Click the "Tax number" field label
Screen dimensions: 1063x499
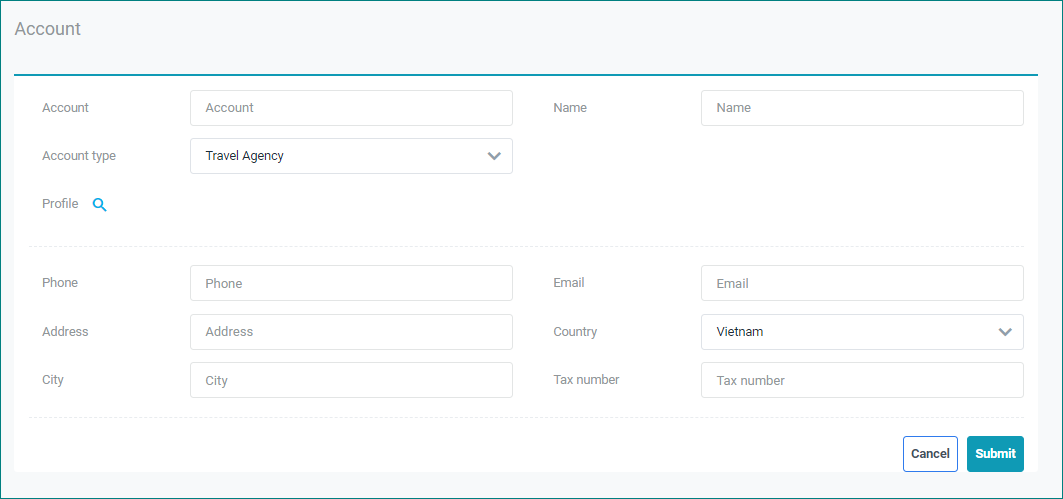pos(586,380)
